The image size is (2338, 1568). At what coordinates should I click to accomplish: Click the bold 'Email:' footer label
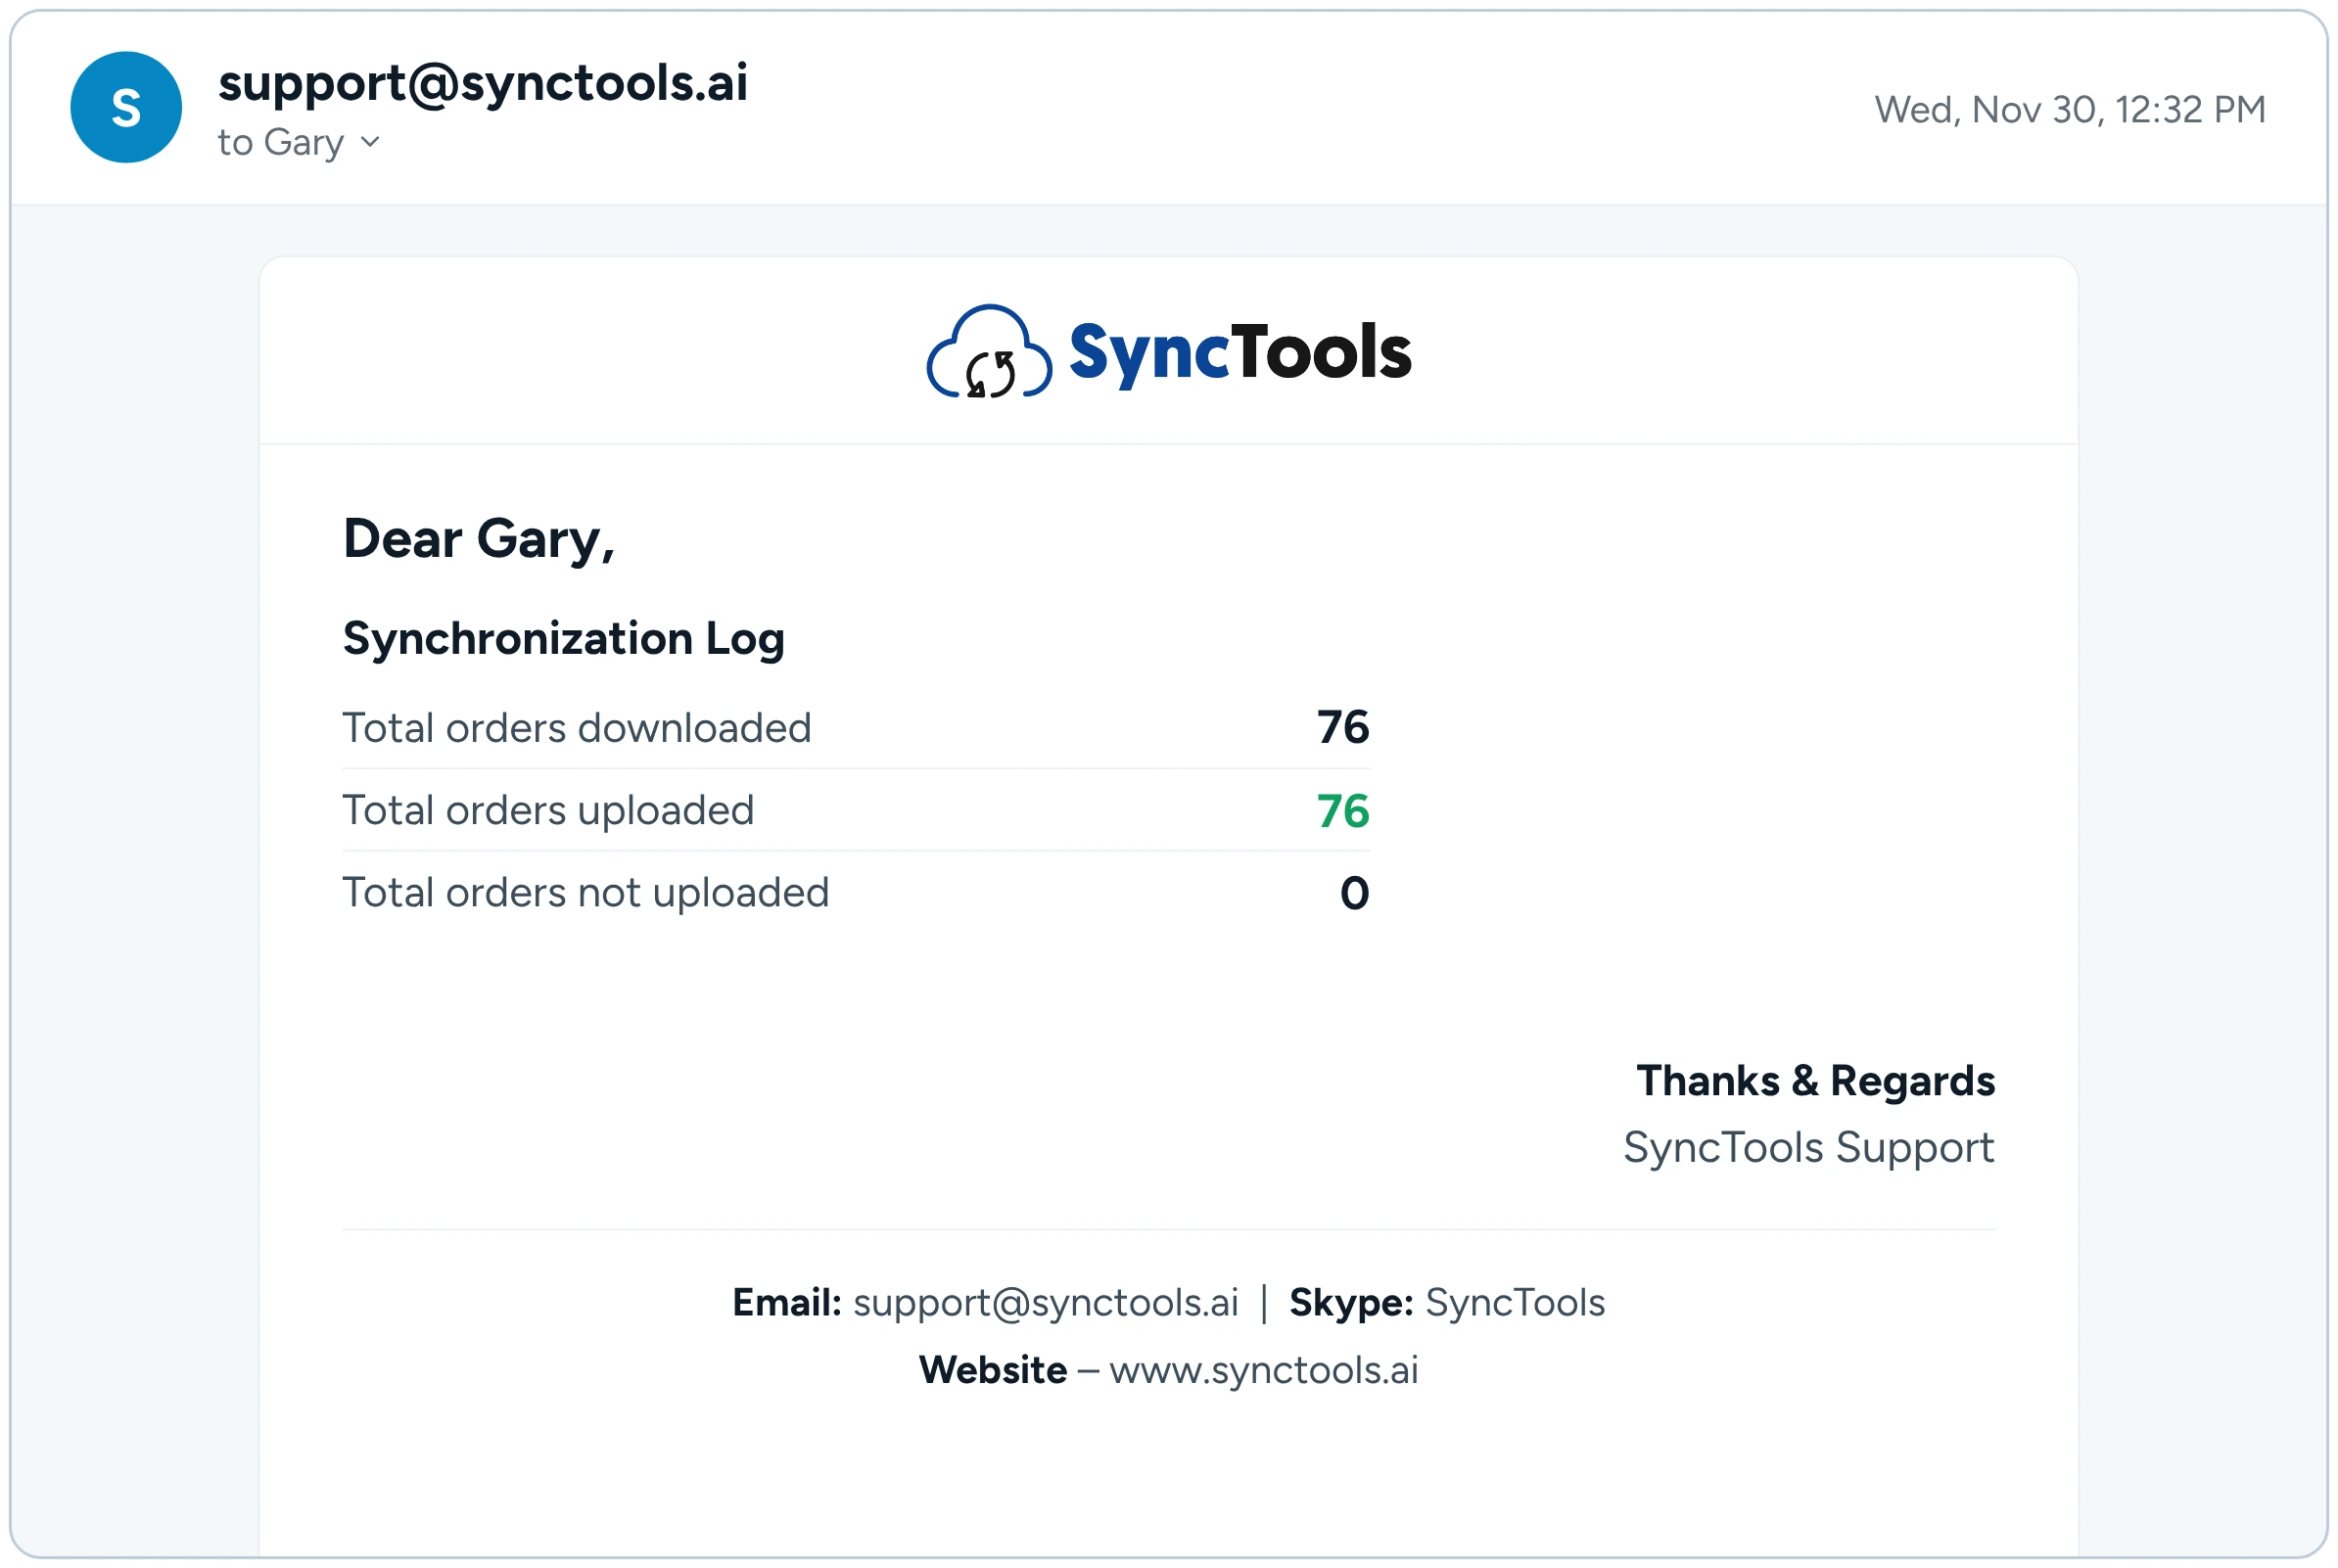pyautogui.click(x=787, y=1303)
